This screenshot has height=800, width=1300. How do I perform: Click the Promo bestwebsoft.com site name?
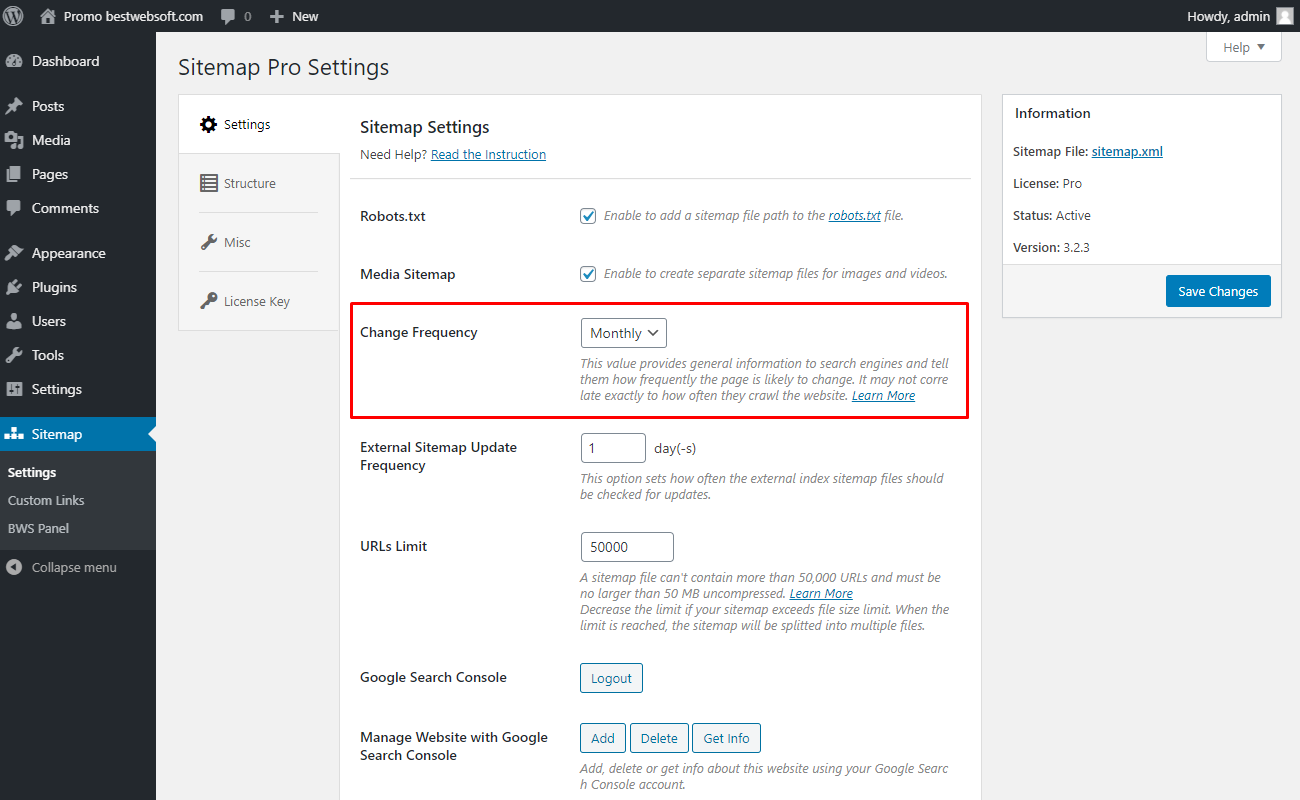(133, 16)
